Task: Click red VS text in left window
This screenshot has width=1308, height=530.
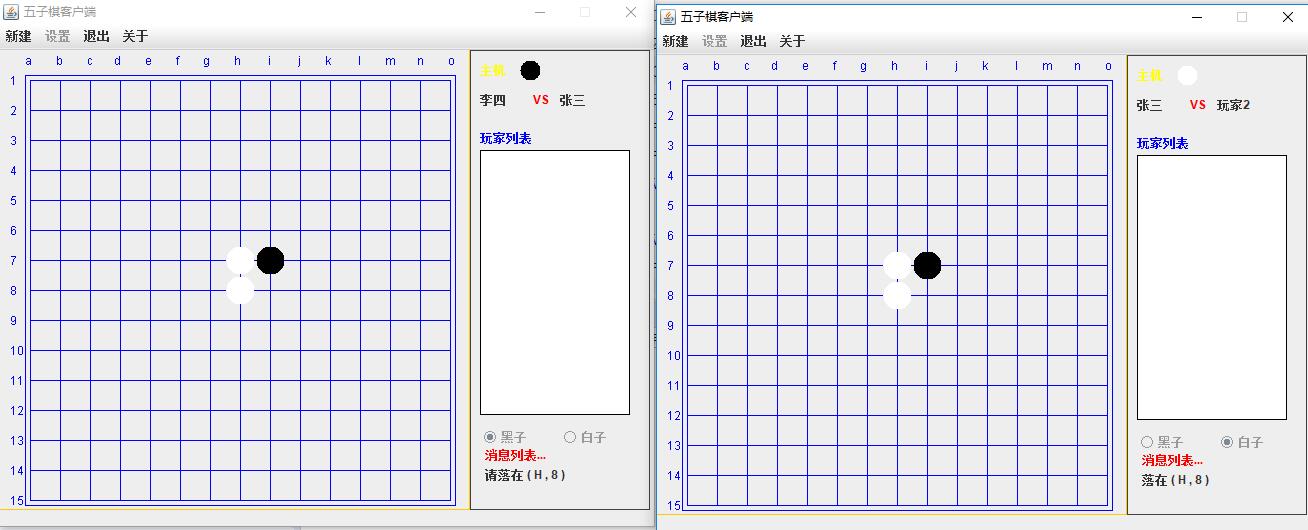Action: 541,100
